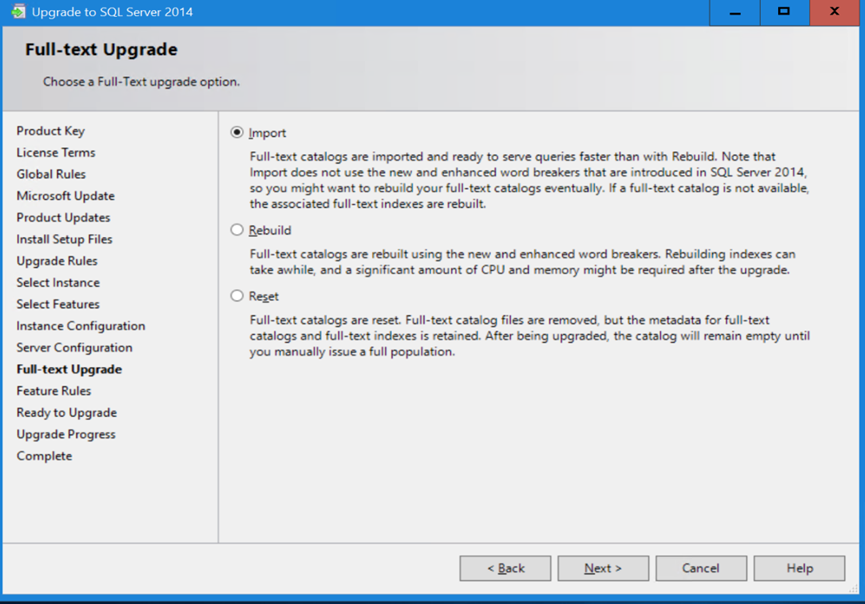The image size is (865, 604).
Task: Click the 'Full-text Upgrade' page heading
Action: point(102,50)
